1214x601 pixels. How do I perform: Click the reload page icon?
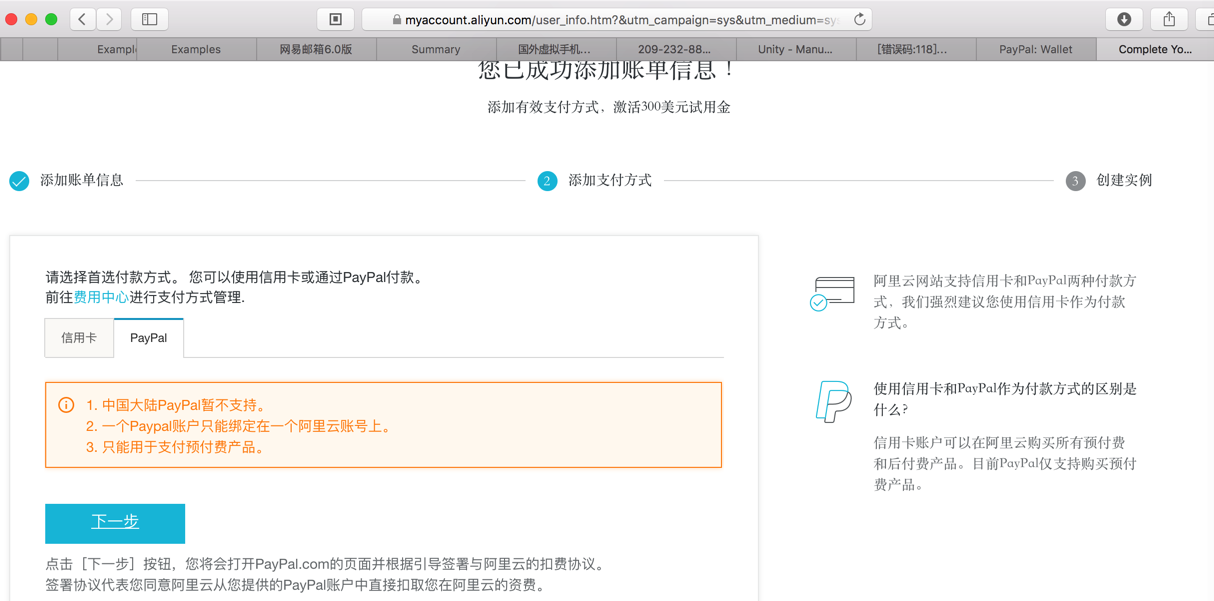coord(859,19)
